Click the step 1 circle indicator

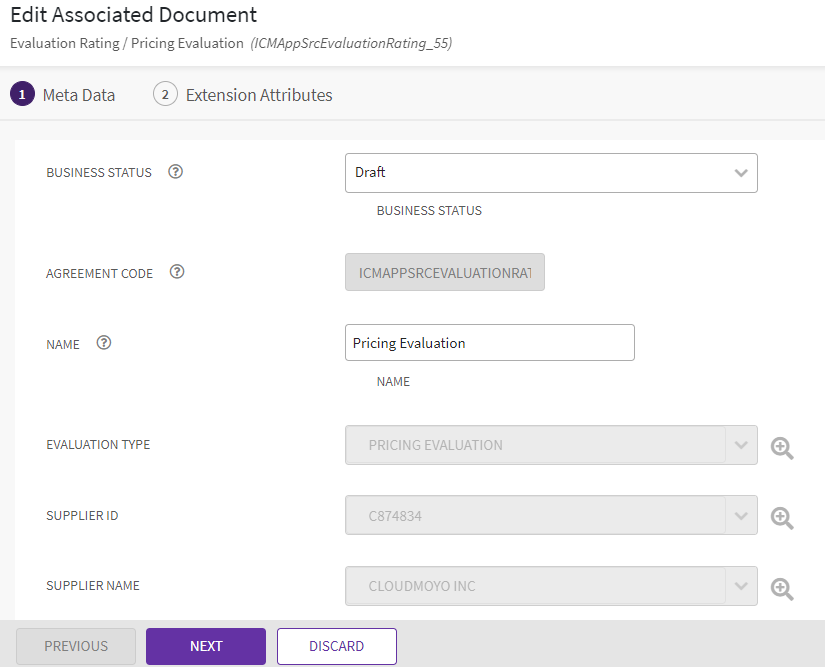point(22,95)
